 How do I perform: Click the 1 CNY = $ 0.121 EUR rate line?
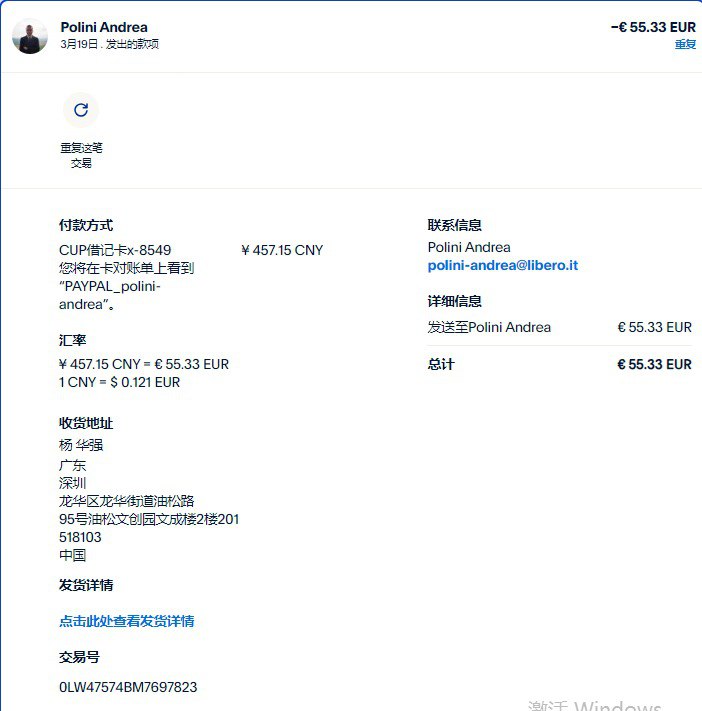click(119, 382)
